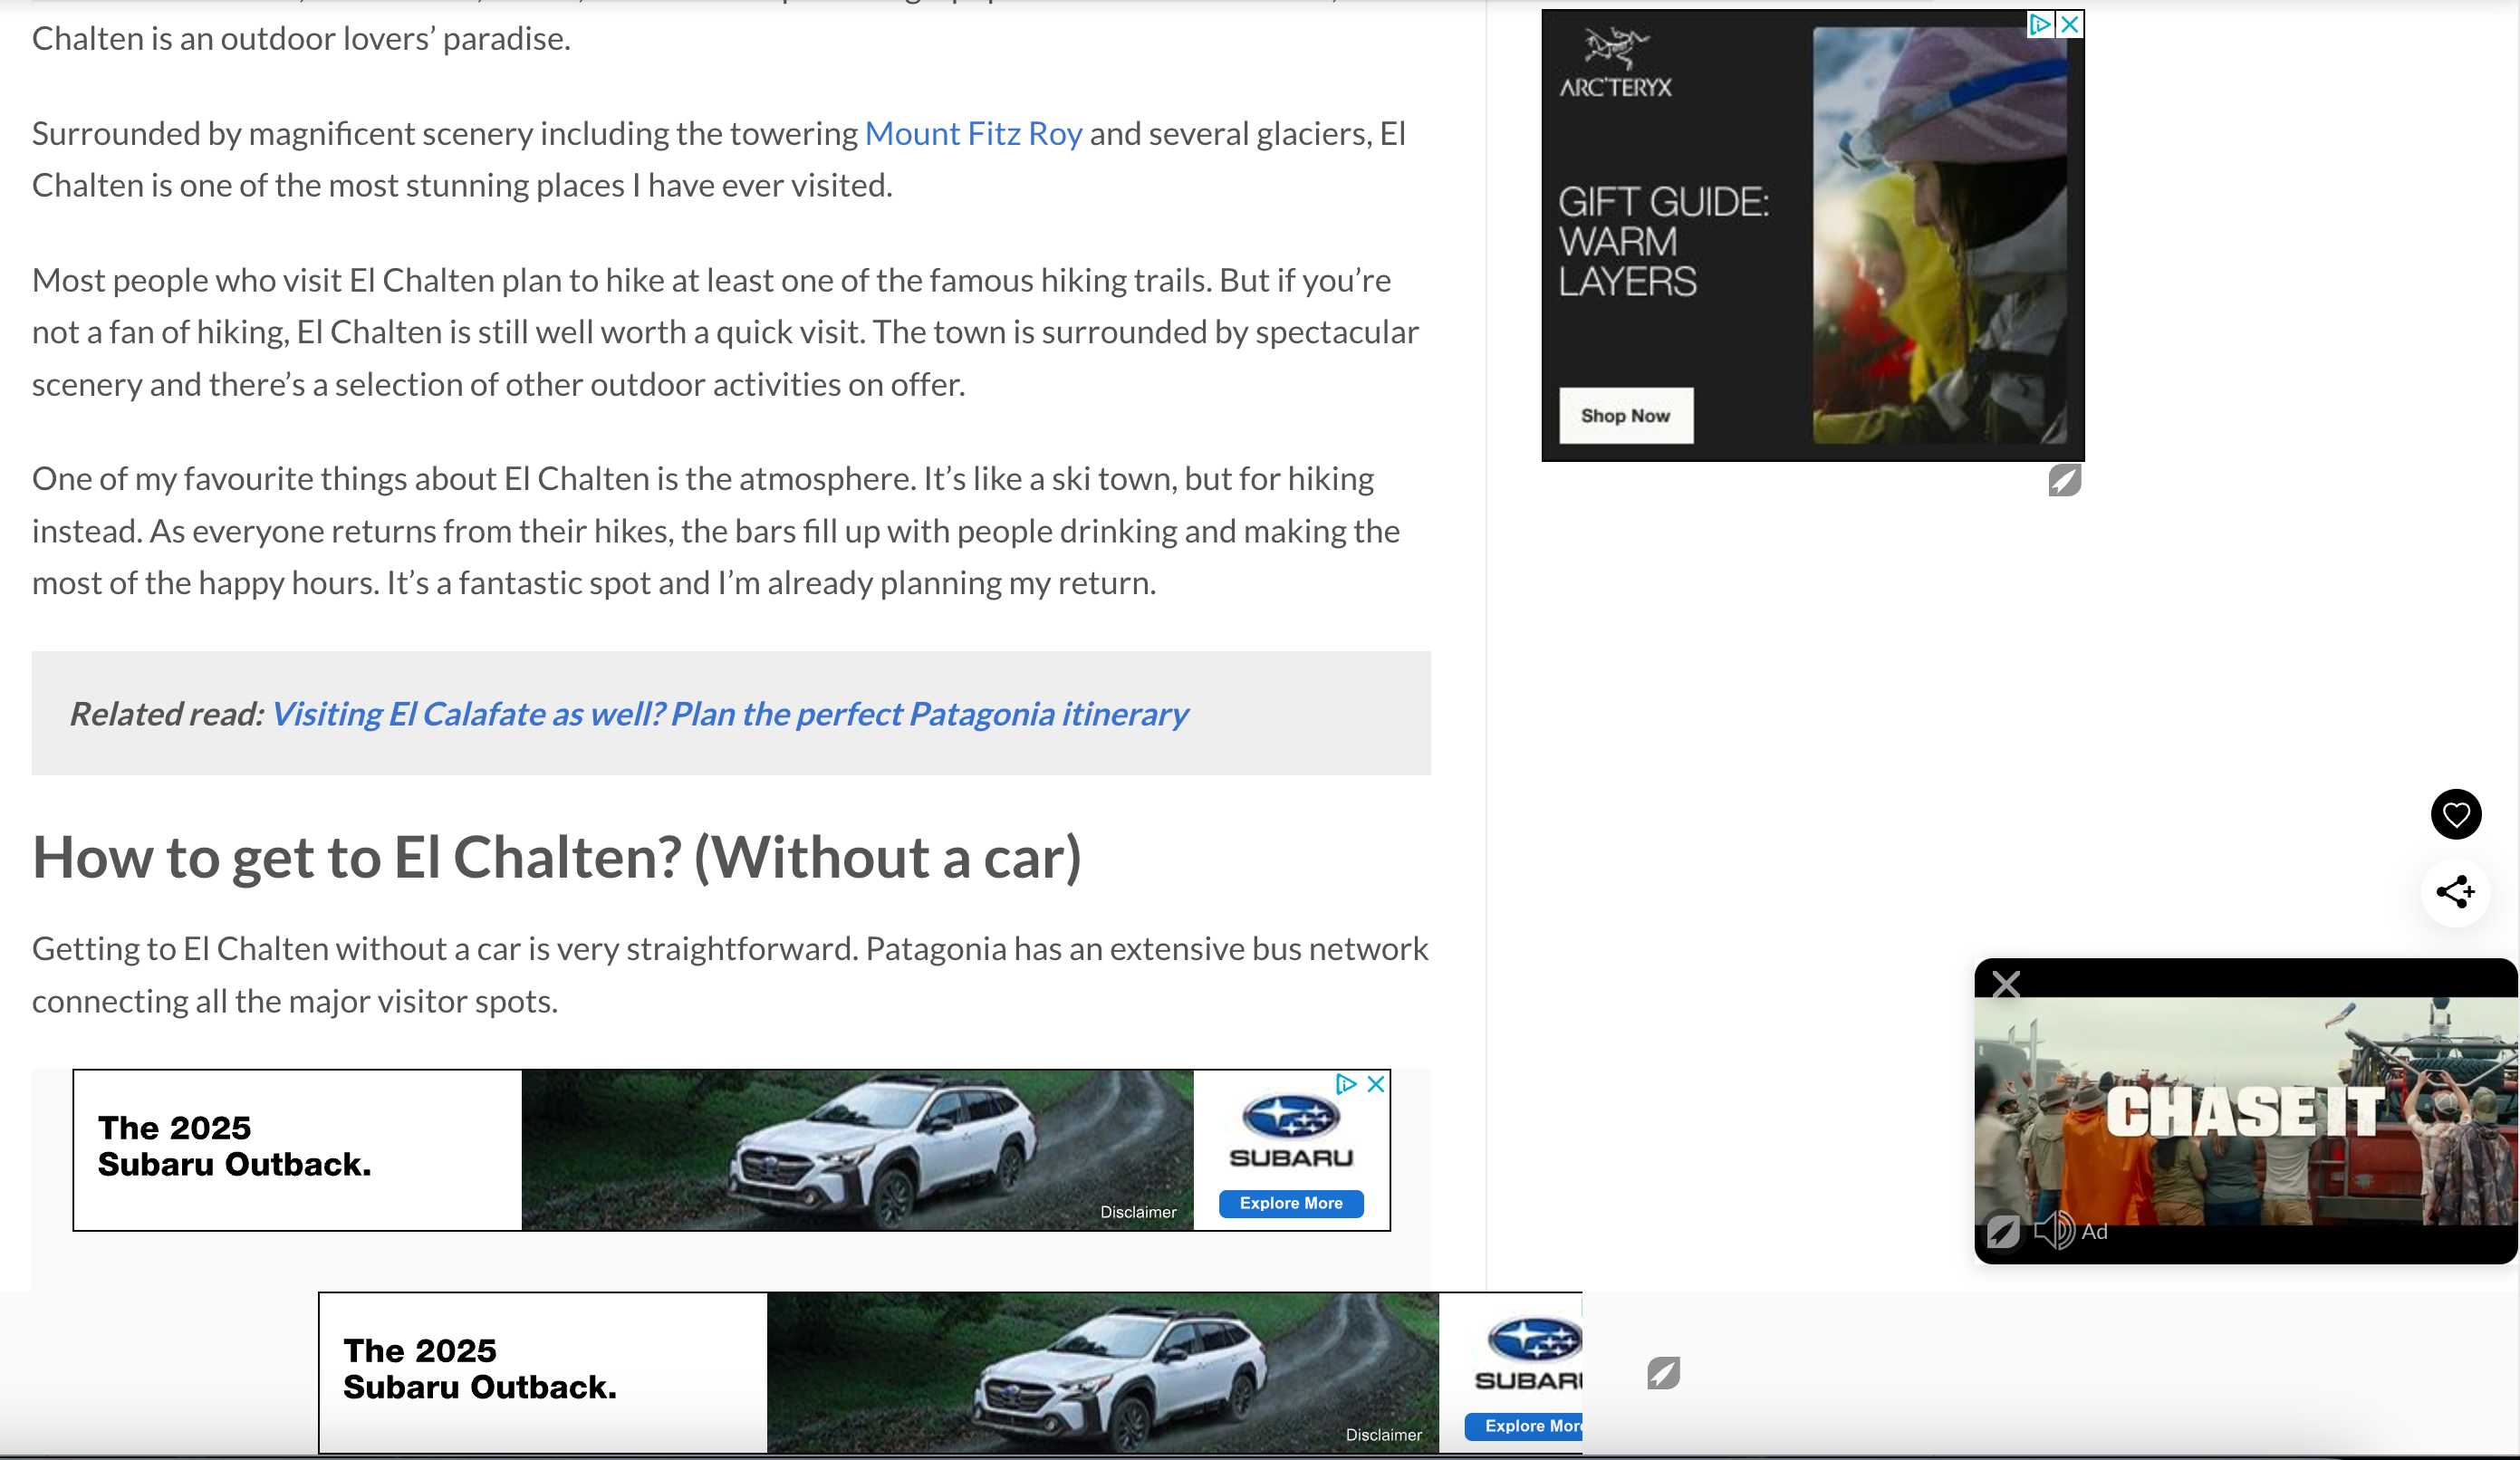This screenshot has width=2520, height=1460.
Task: Open AdChoices icon on inline Subaru ad
Action: point(1346,1084)
